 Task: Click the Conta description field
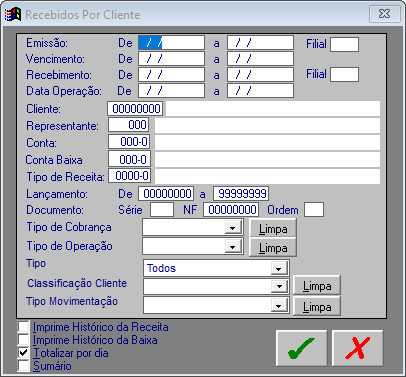pyautogui.click(x=267, y=142)
